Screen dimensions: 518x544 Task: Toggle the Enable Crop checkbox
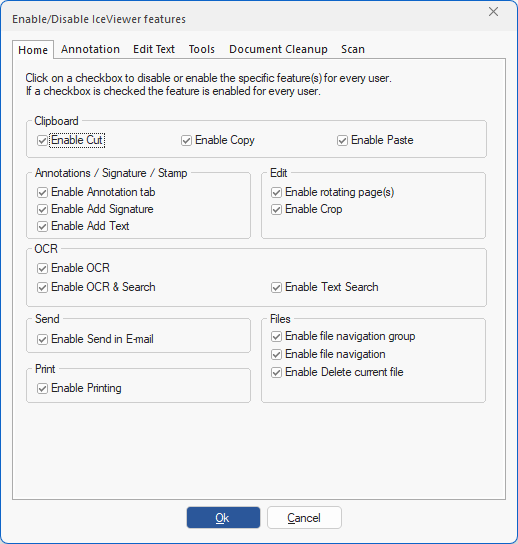click(276, 210)
